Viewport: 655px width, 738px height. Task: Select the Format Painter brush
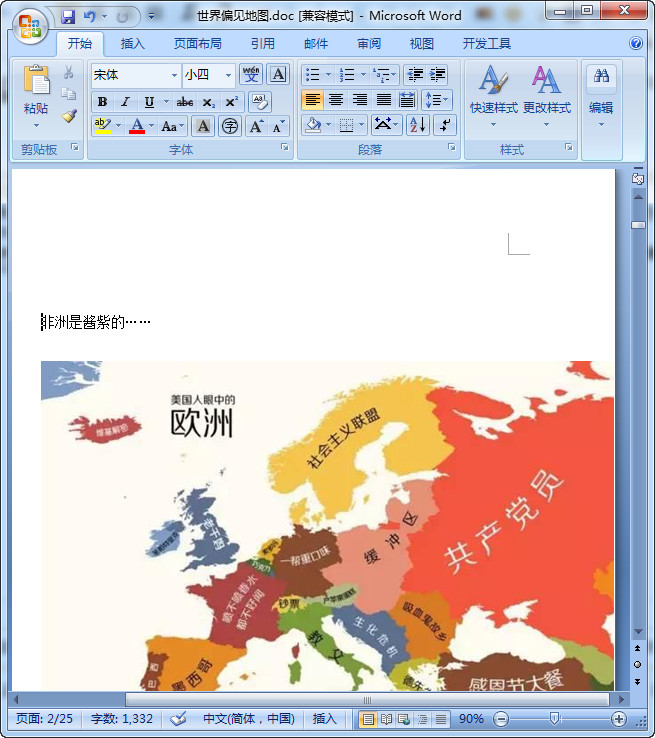(x=69, y=116)
